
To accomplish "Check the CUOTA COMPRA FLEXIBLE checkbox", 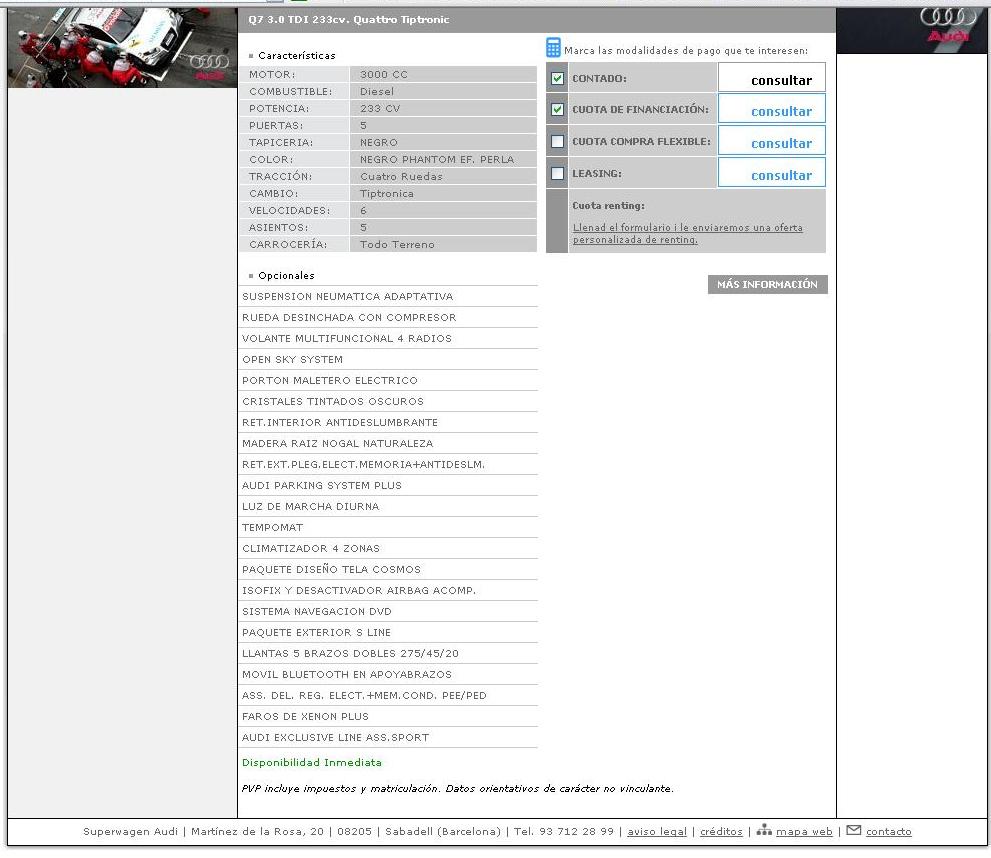I will coord(557,142).
